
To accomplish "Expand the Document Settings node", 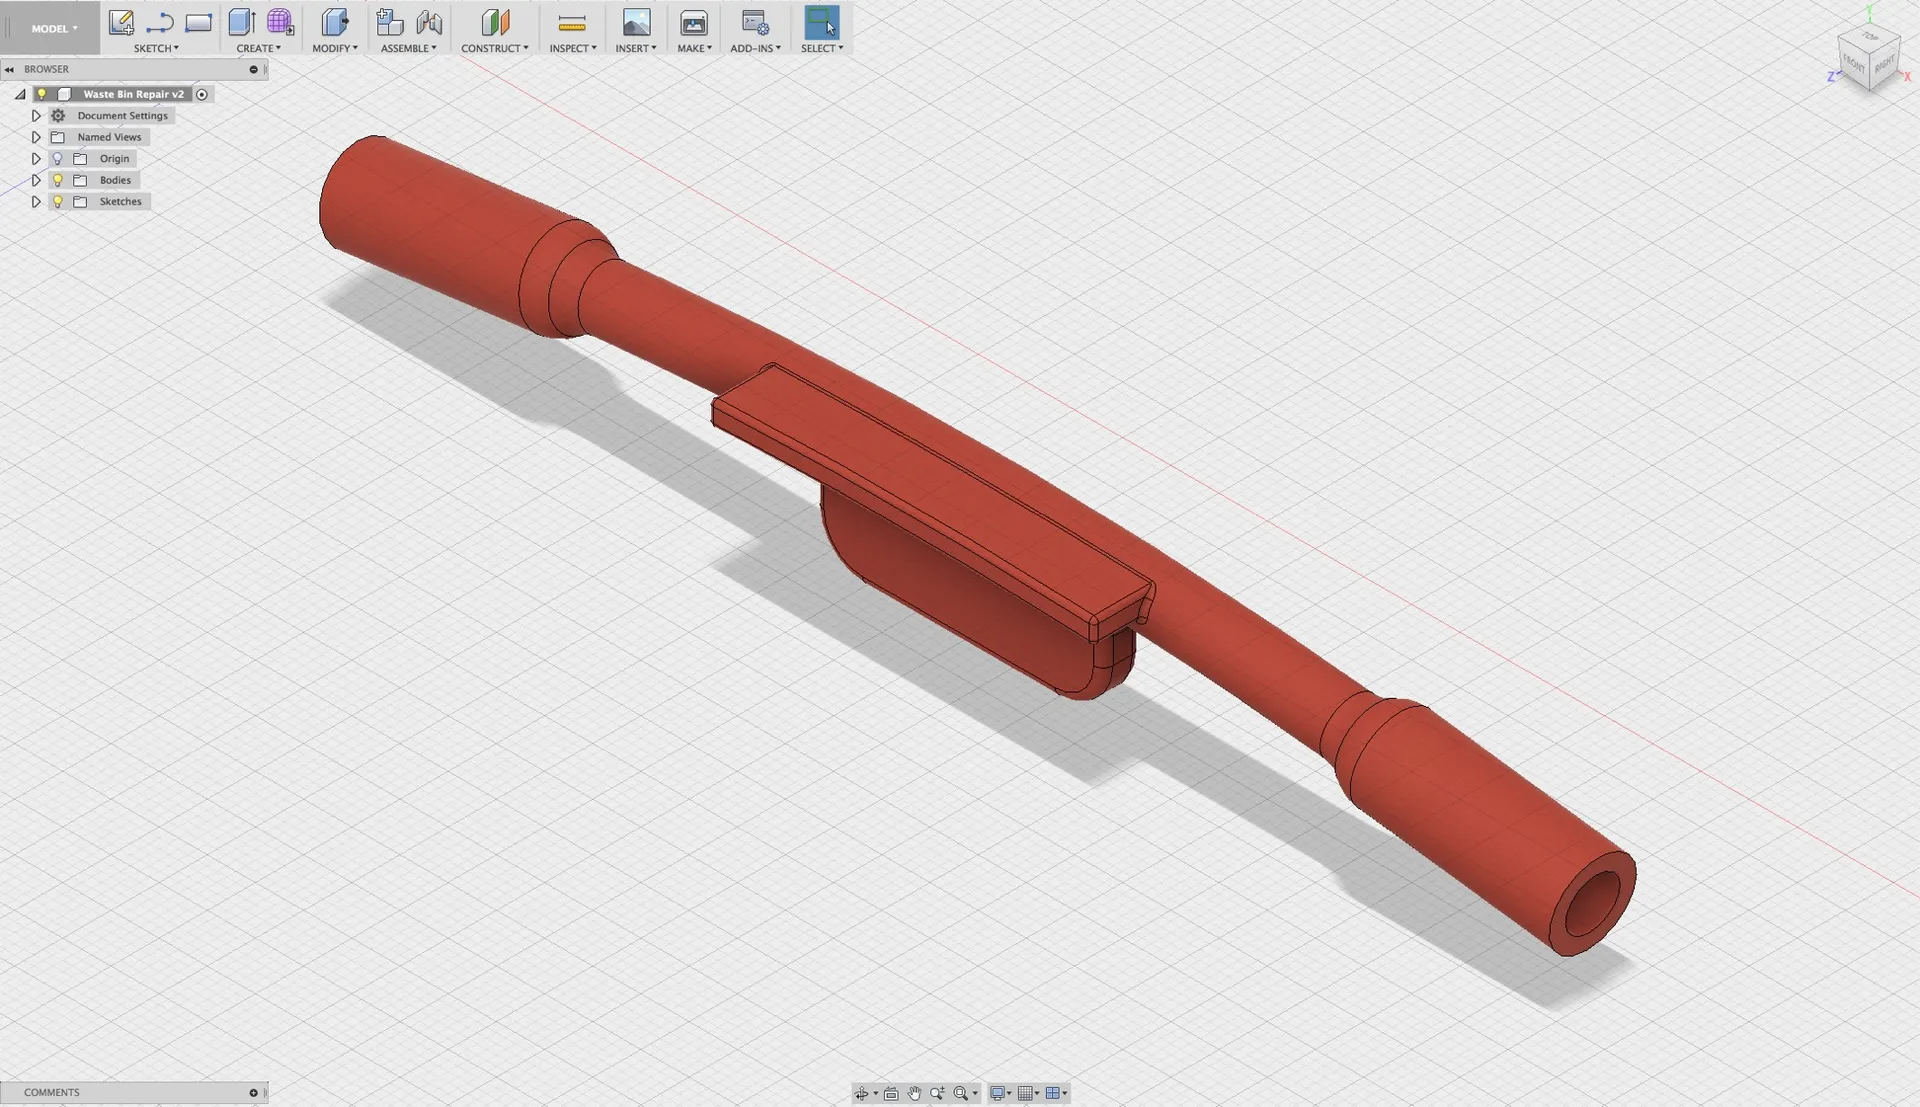I will tap(36, 115).
